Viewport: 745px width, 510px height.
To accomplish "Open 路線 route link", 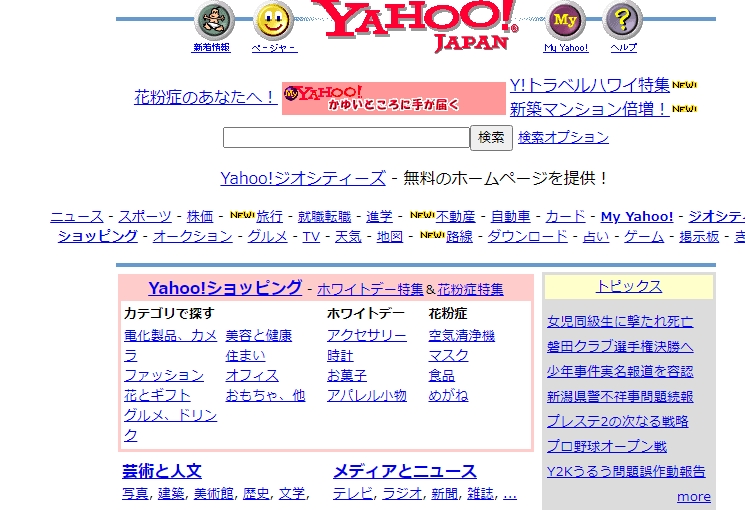I will point(459,236).
